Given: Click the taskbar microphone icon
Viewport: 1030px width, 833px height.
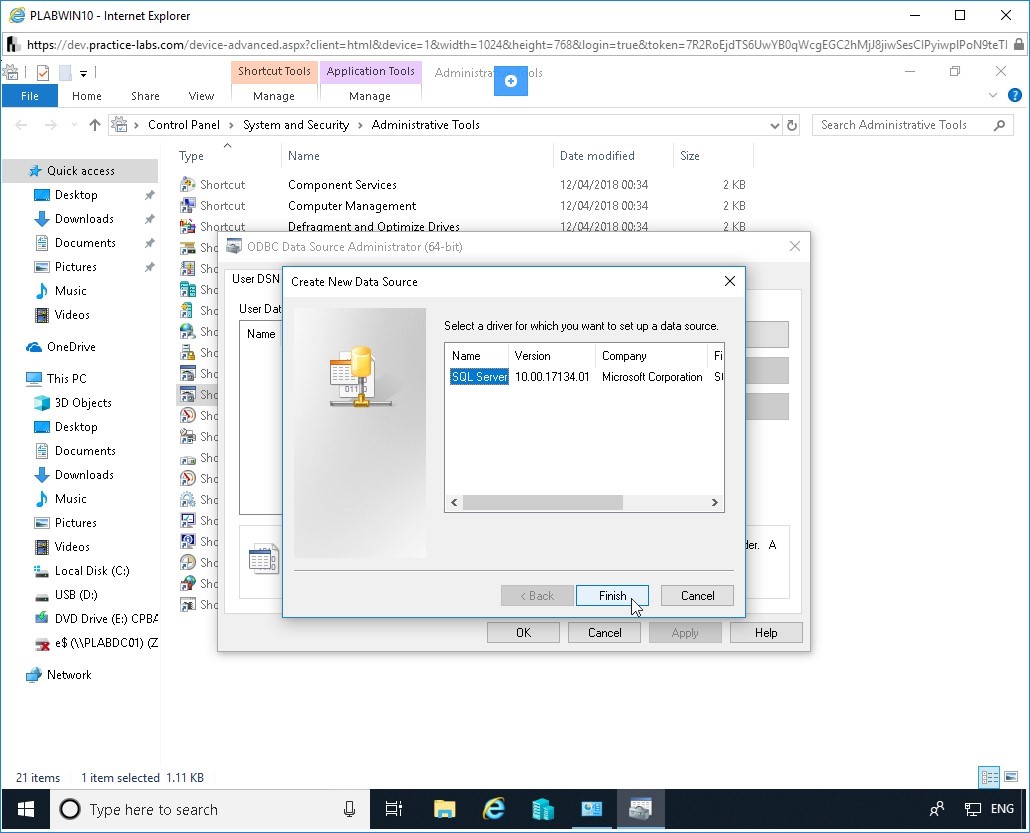Looking at the screenshot, I should (x=349, y=809).
